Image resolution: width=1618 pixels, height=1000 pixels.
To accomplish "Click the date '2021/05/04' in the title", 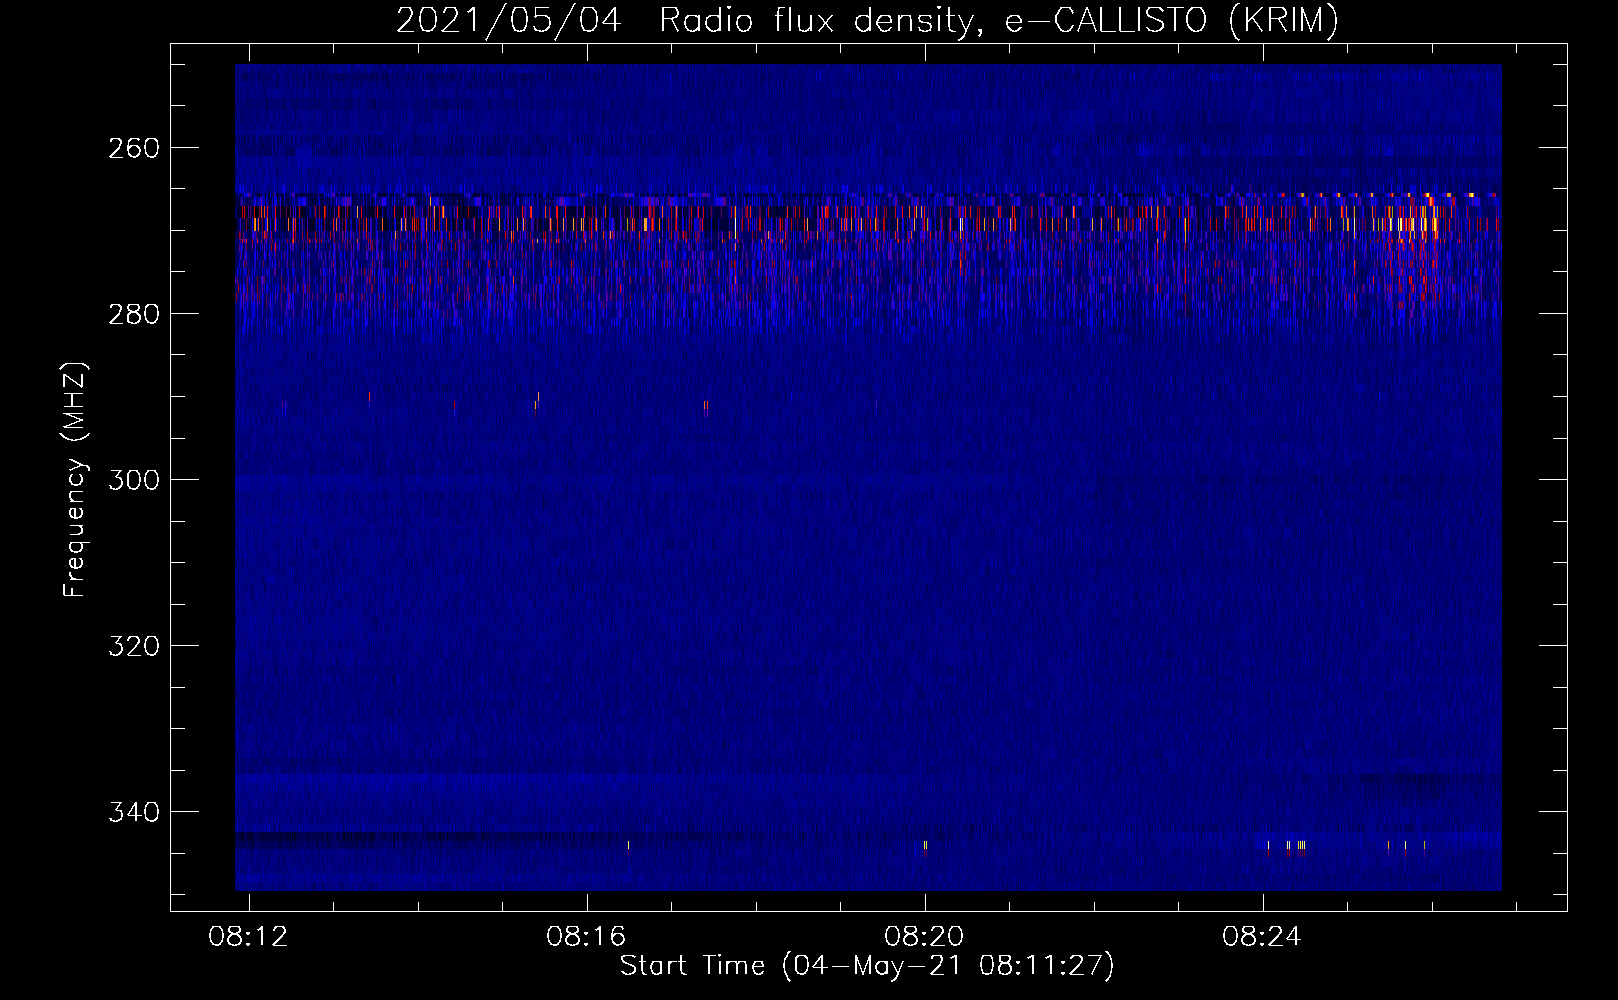I will 508,20.
